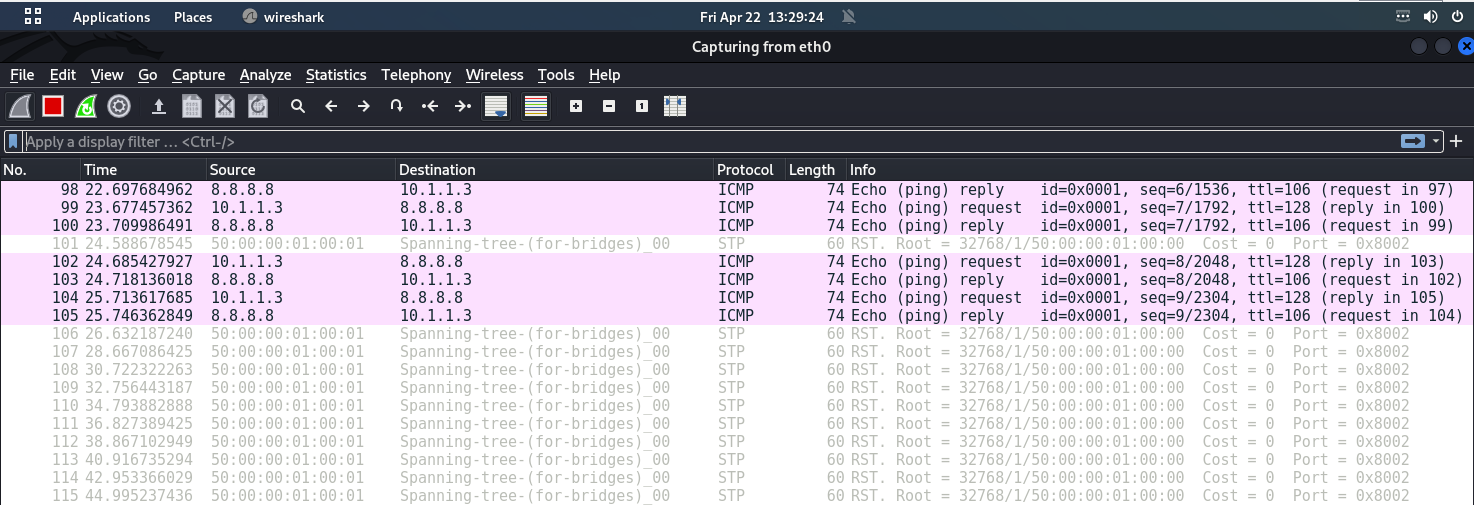The width and height of the screenshot is (1474, 505).
Task: Open display filter bookmark menu
Action: click(x=13, y=142)
